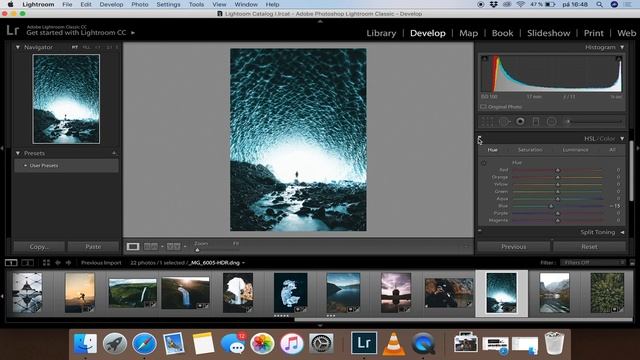Open Spotlight search in menu bar

tap(599, 4)
